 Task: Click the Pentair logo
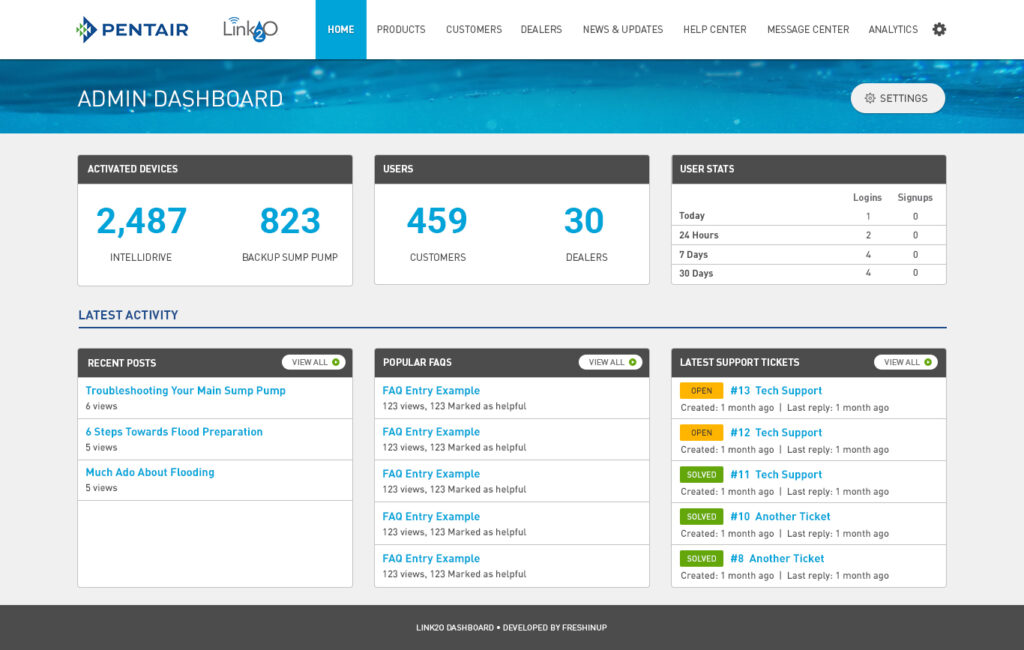[x=132, y=29]
